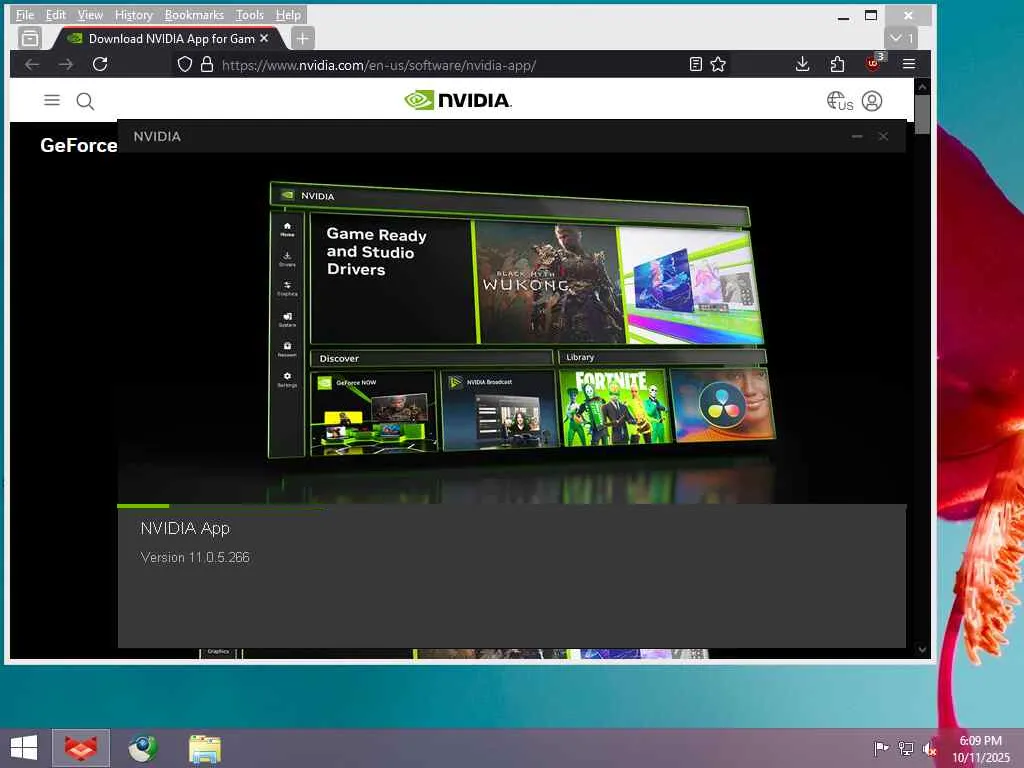Click the Firefox View icon
This screenshot has width=1024, height=768.
click(x=29, y=39)
